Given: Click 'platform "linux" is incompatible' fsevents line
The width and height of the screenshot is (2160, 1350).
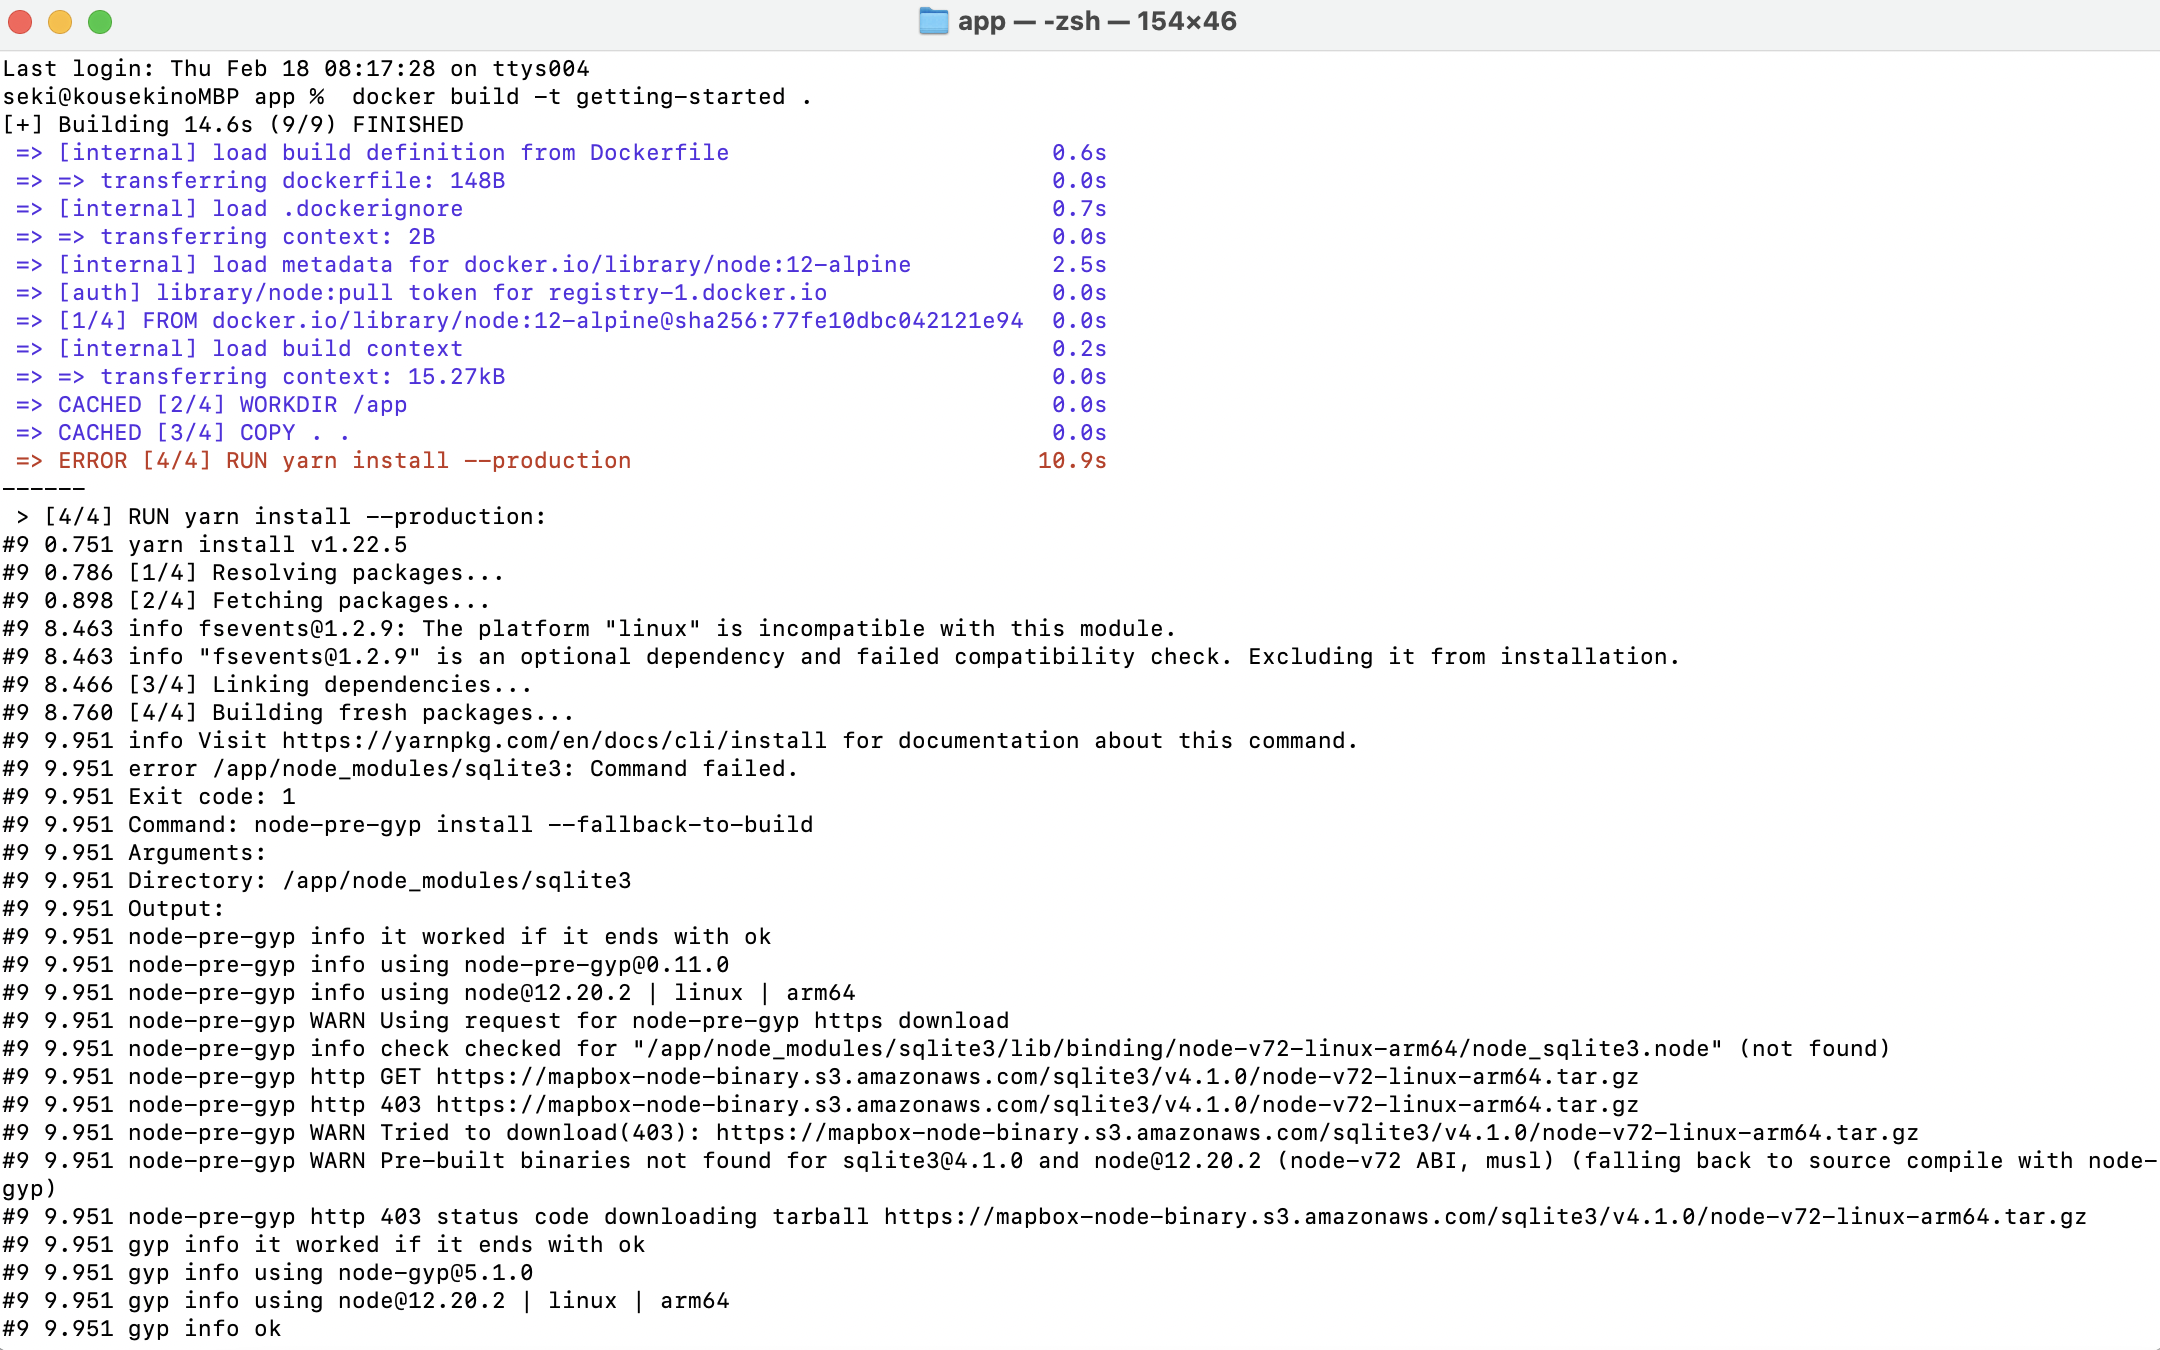Looking at the screenshot, I should (589, 629).
